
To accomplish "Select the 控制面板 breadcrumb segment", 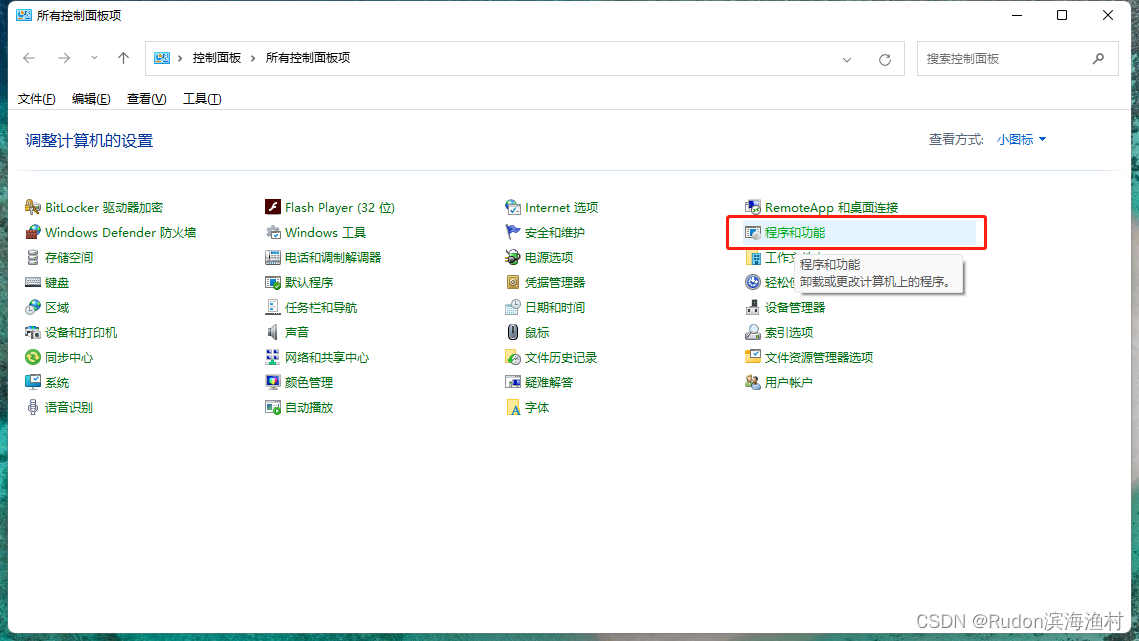I will [216, 58].
